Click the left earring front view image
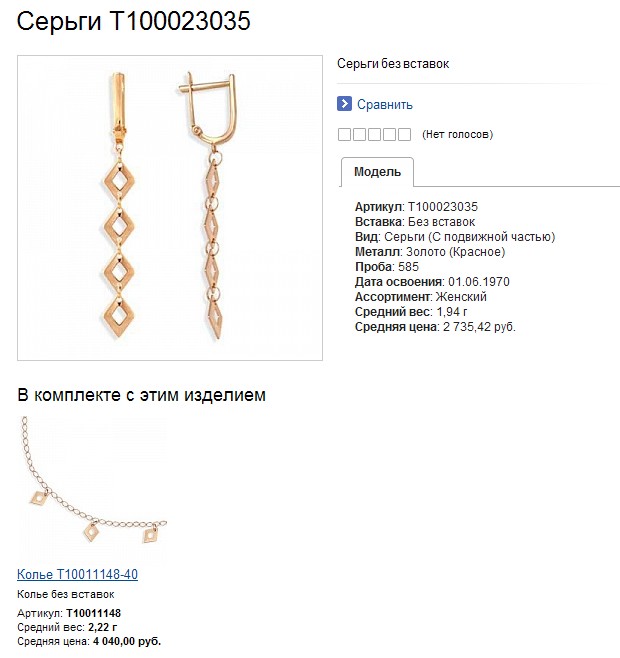 [119, 206]
